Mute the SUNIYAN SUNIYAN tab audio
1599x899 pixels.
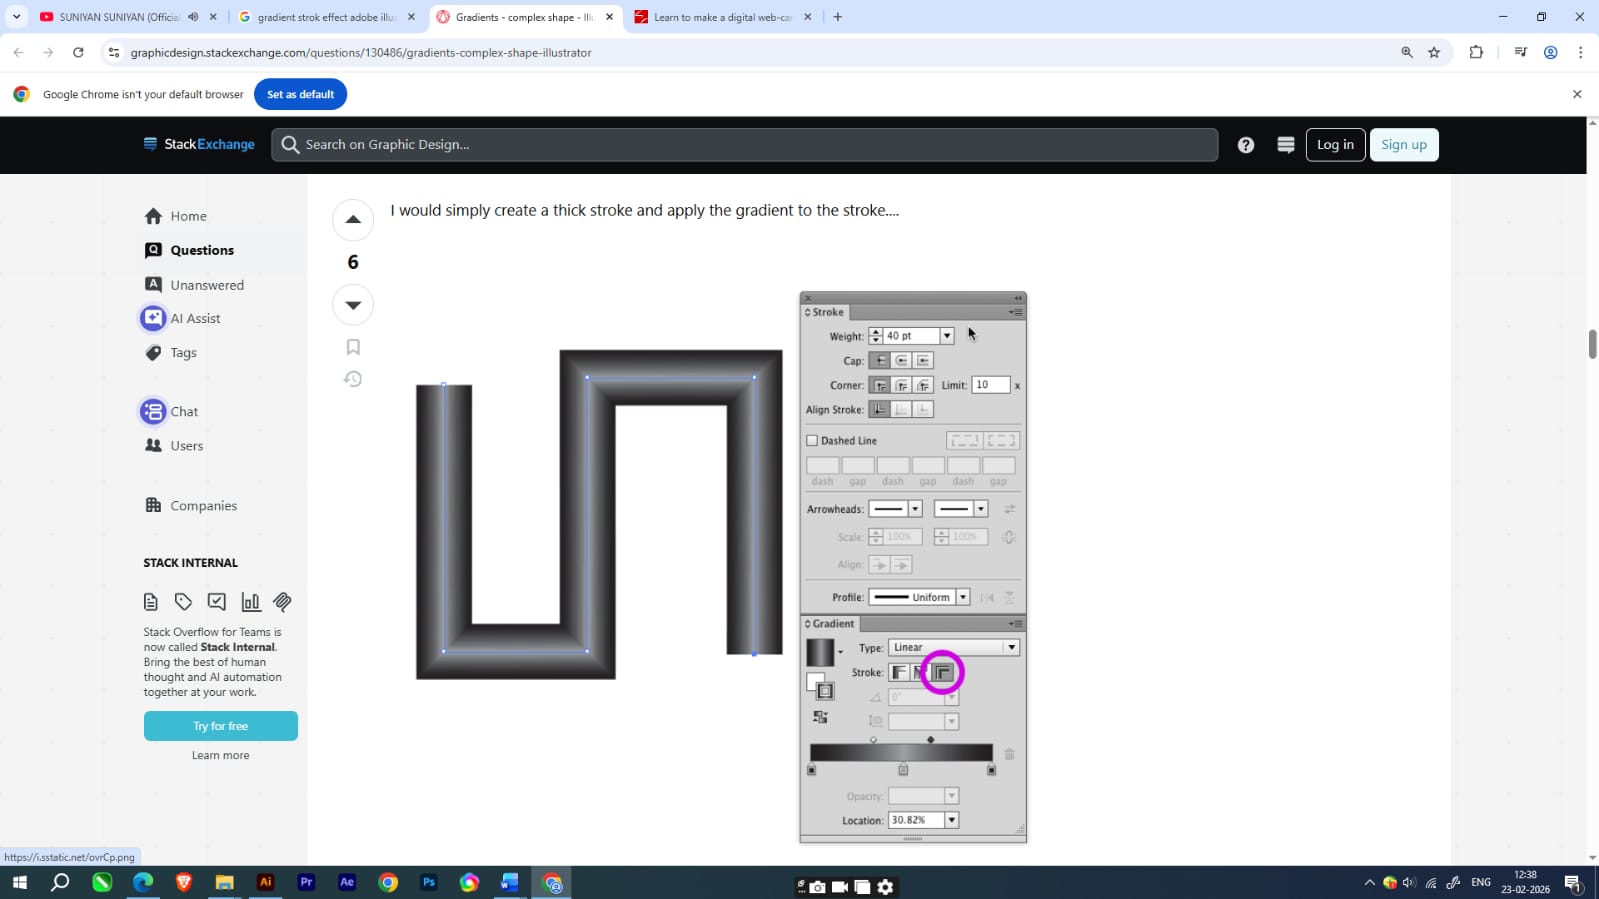(193, 17)
